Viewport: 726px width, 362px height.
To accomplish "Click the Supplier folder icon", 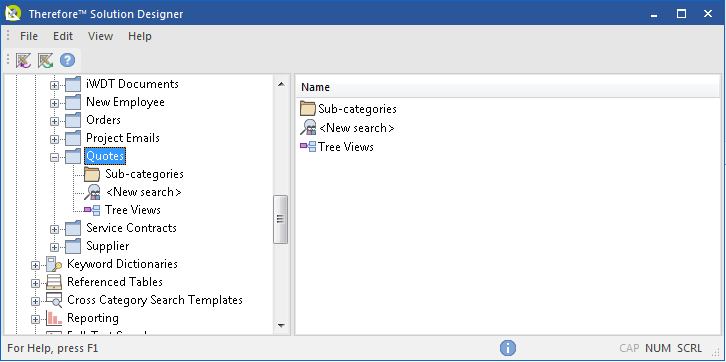I will 73,247.
